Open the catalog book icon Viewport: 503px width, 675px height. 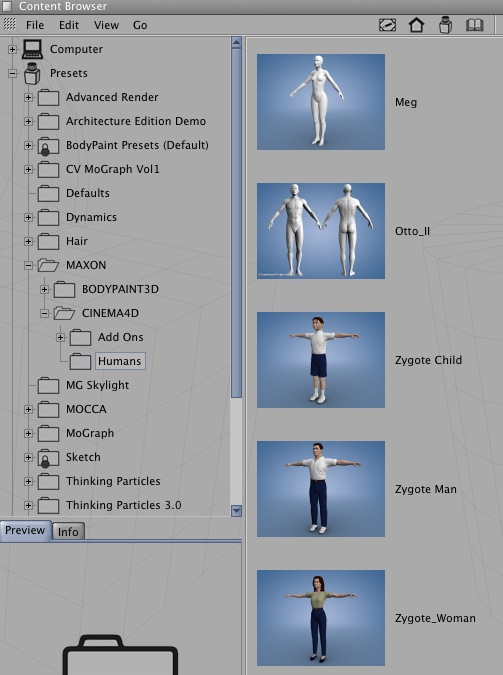click(475, 25)
